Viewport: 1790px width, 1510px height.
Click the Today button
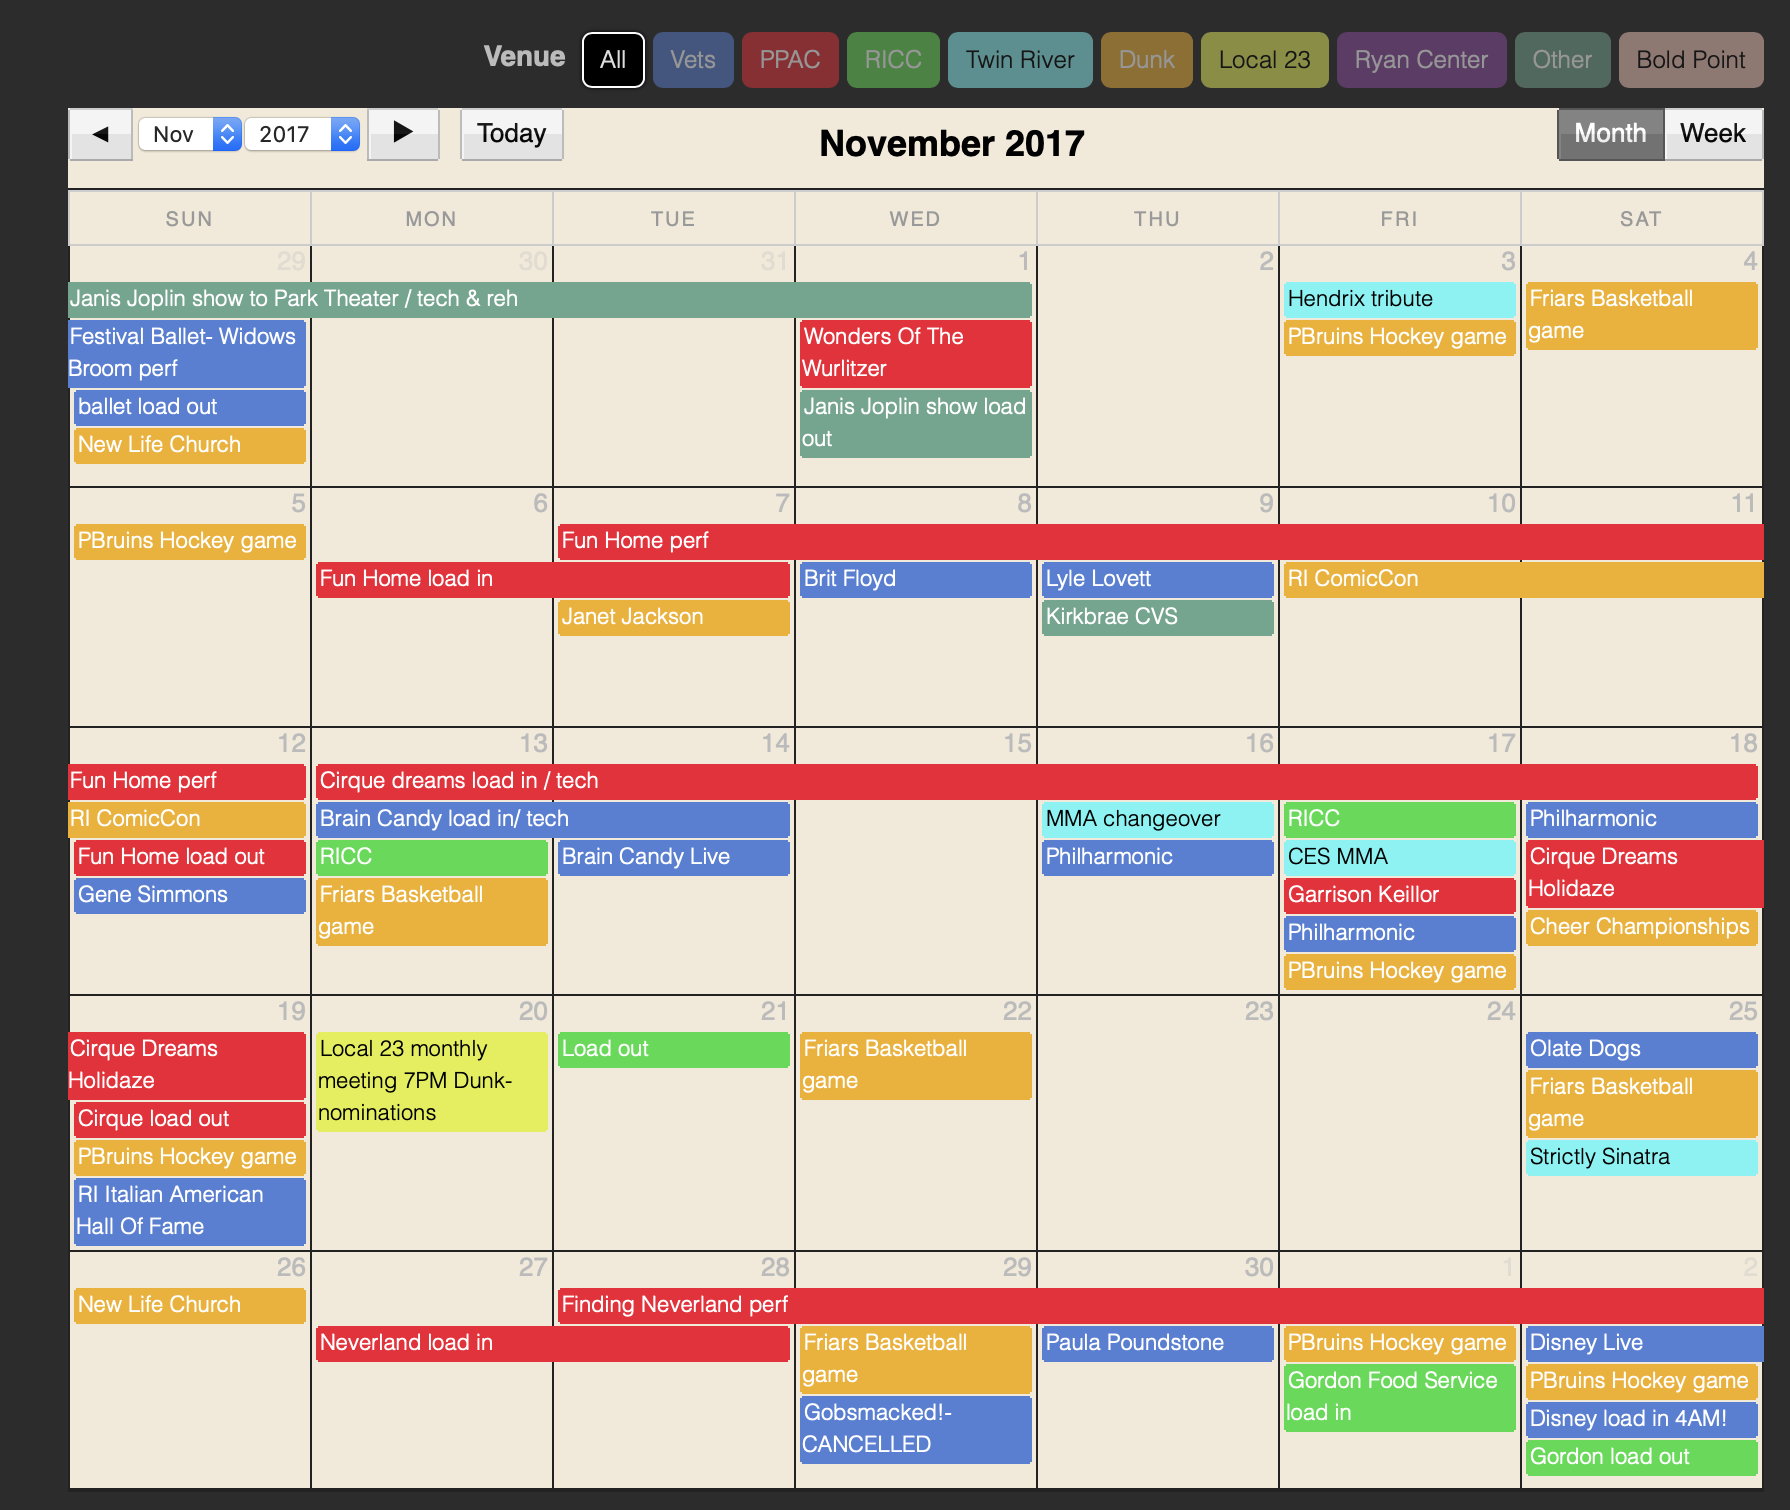coord(511,134)
